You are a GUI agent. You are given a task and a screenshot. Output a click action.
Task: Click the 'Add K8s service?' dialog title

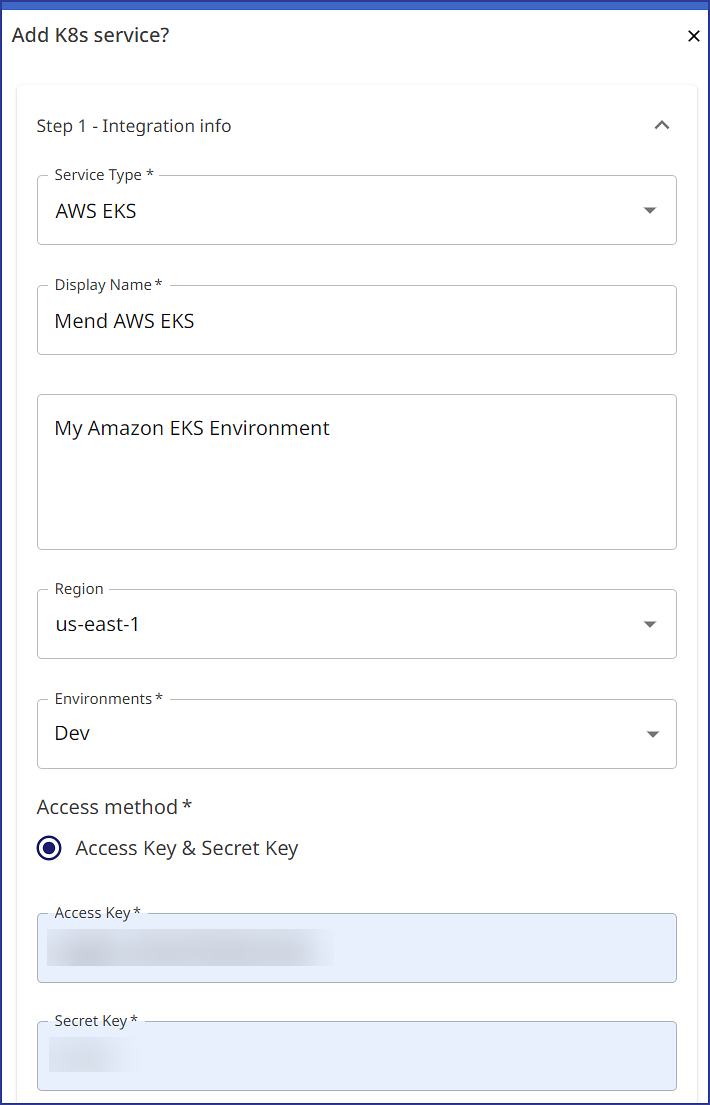[x=90, y=36]
